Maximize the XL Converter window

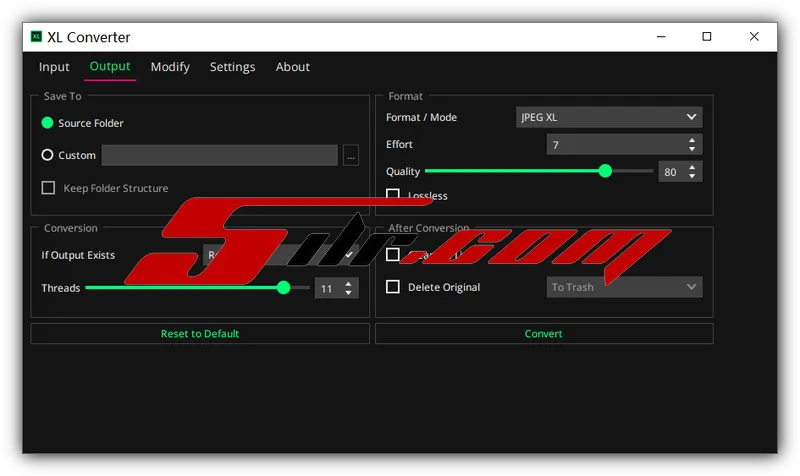[x=707, y=37]
